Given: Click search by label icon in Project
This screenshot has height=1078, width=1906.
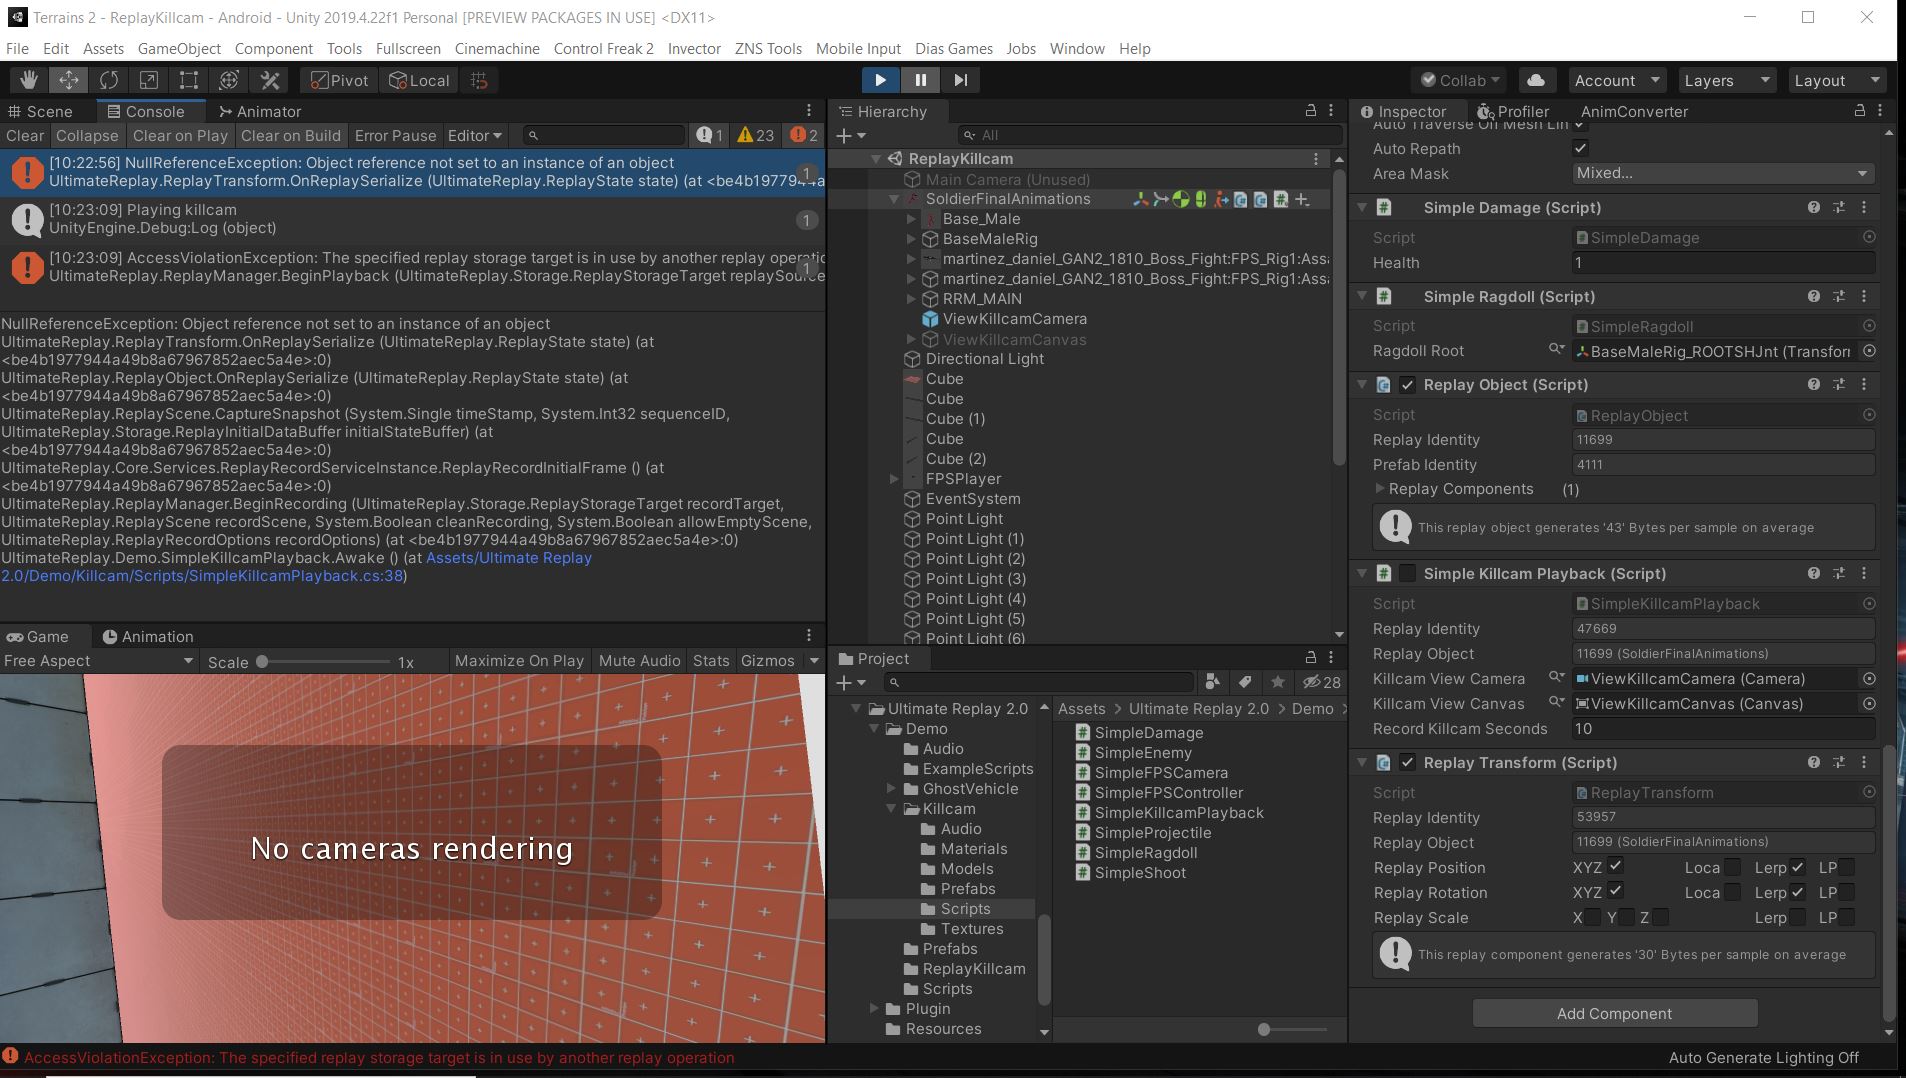Looking at the screenshot, I should 1245,682.
